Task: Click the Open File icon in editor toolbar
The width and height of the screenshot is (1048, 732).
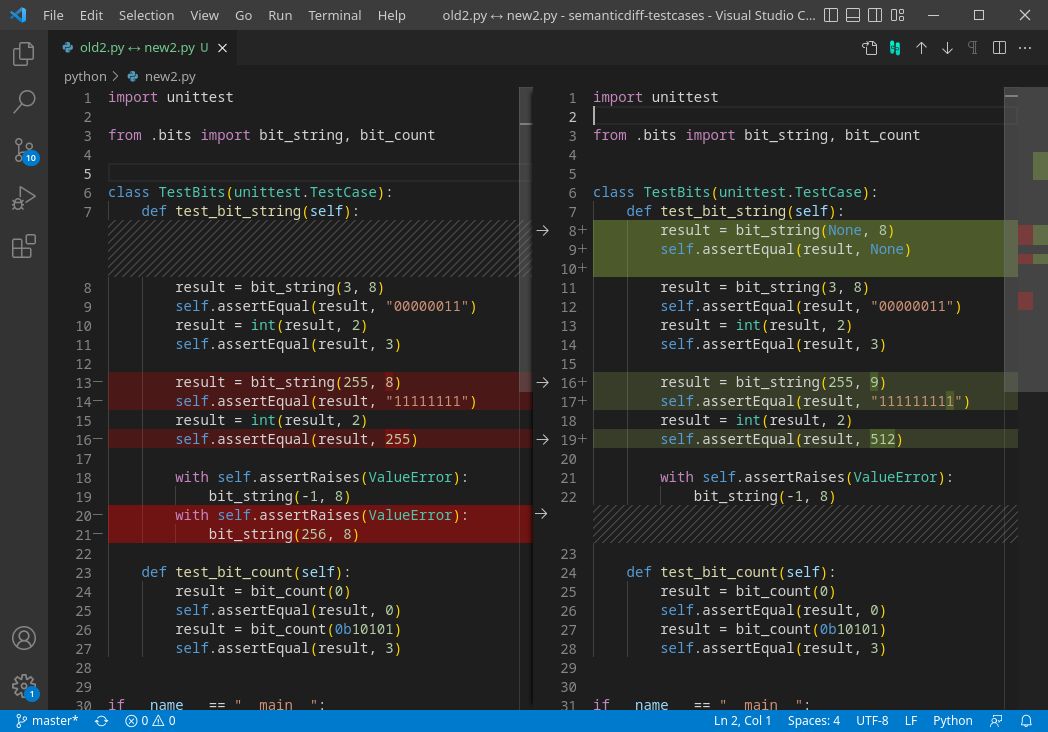Action: (x=869, y=48)
